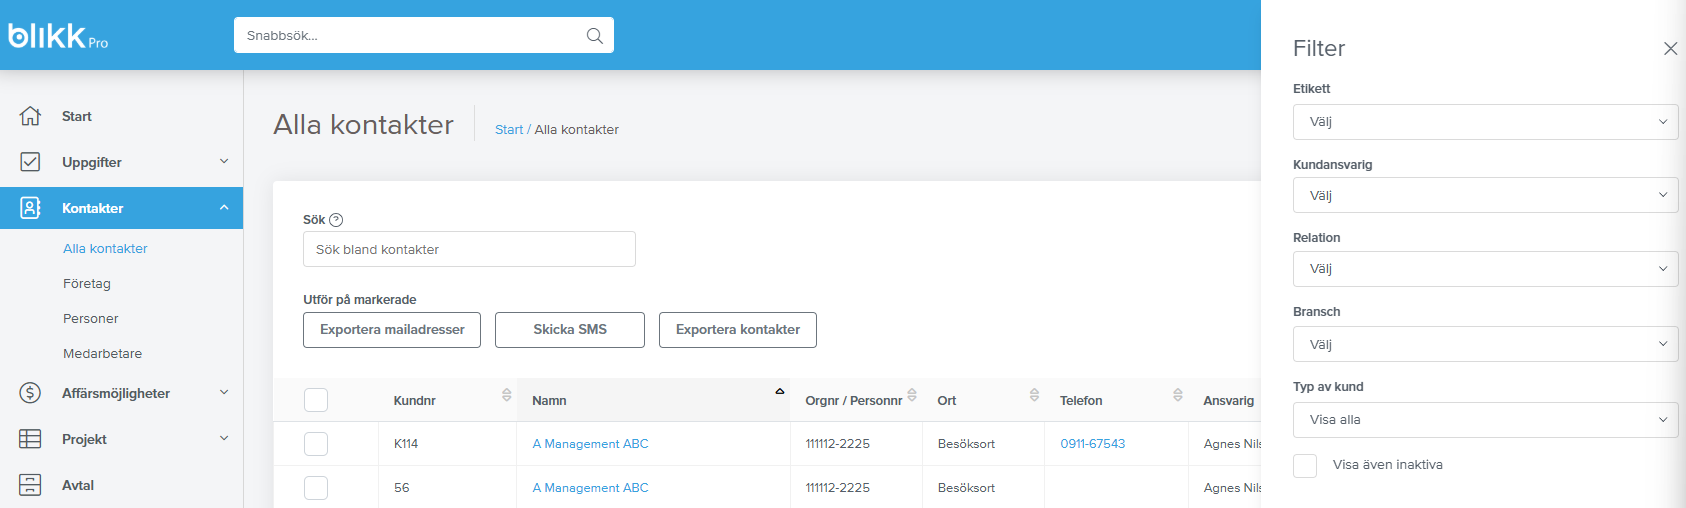Open the Etikett dropdown
This screenshot has height=508, width=1686.
[x=1485, y=122]
